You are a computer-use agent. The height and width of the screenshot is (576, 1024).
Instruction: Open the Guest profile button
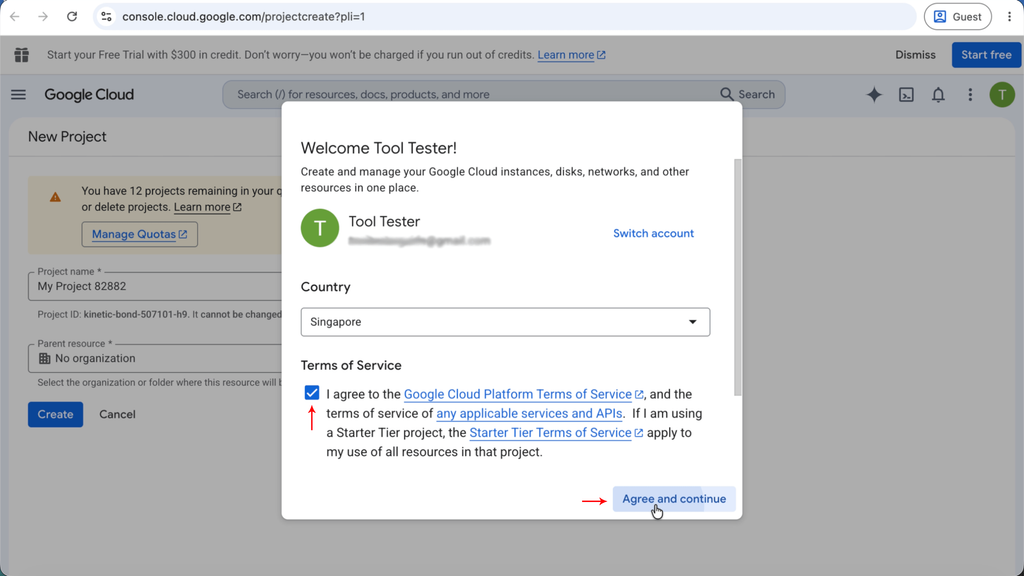[957, 17]
